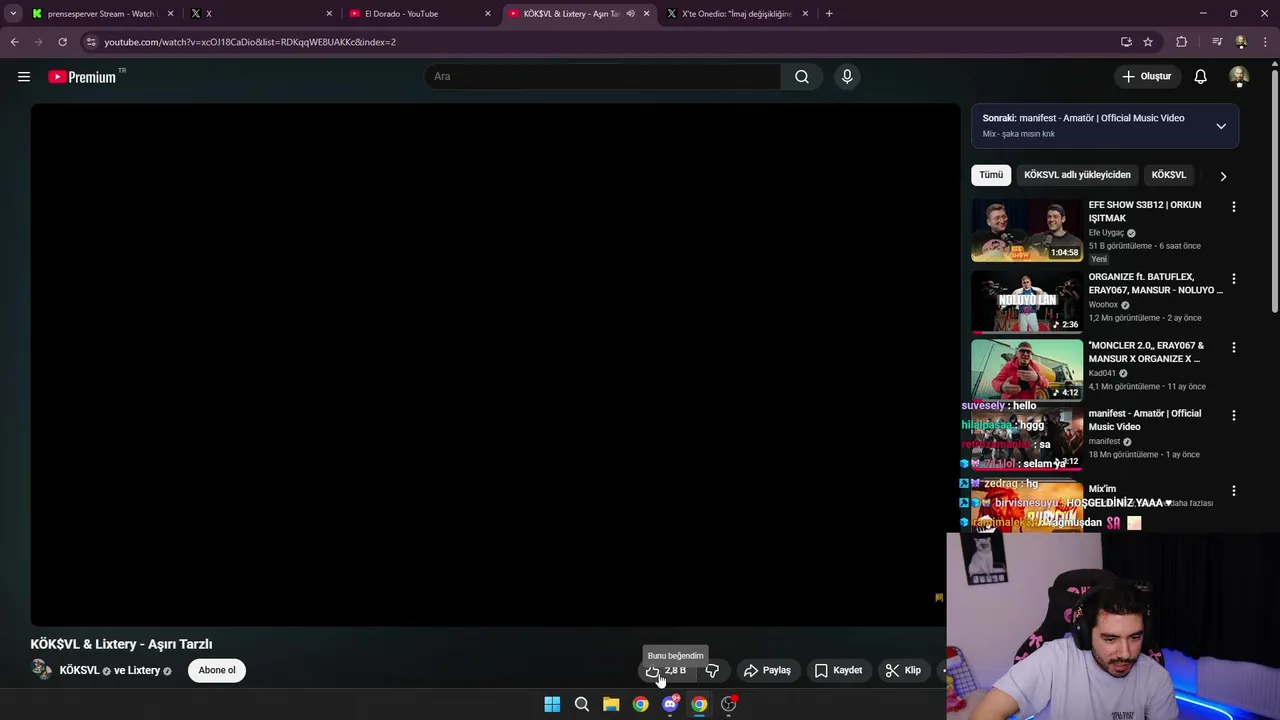Switch to X'te Onedio browser tab
Image resolution: width=1280 pixels, height=720 pixels.
click(738, 14)
